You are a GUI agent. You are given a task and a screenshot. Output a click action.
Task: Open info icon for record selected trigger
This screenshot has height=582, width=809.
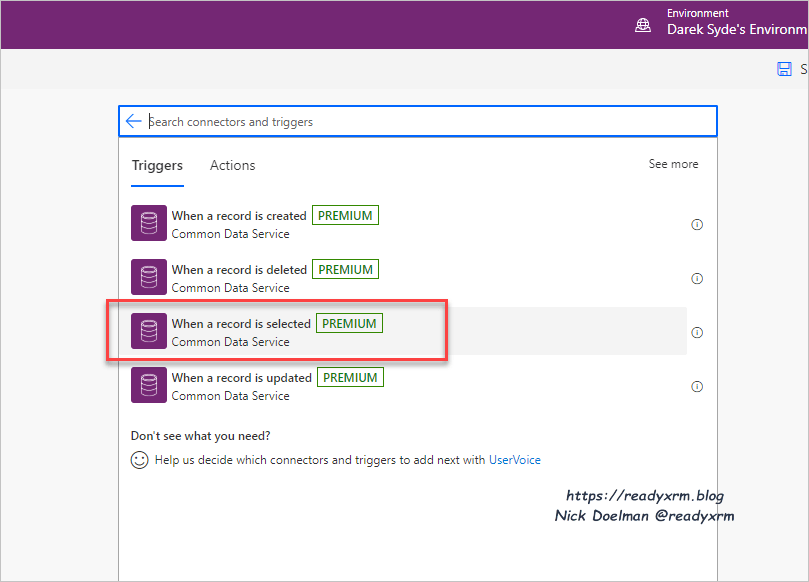click(697, 333)
